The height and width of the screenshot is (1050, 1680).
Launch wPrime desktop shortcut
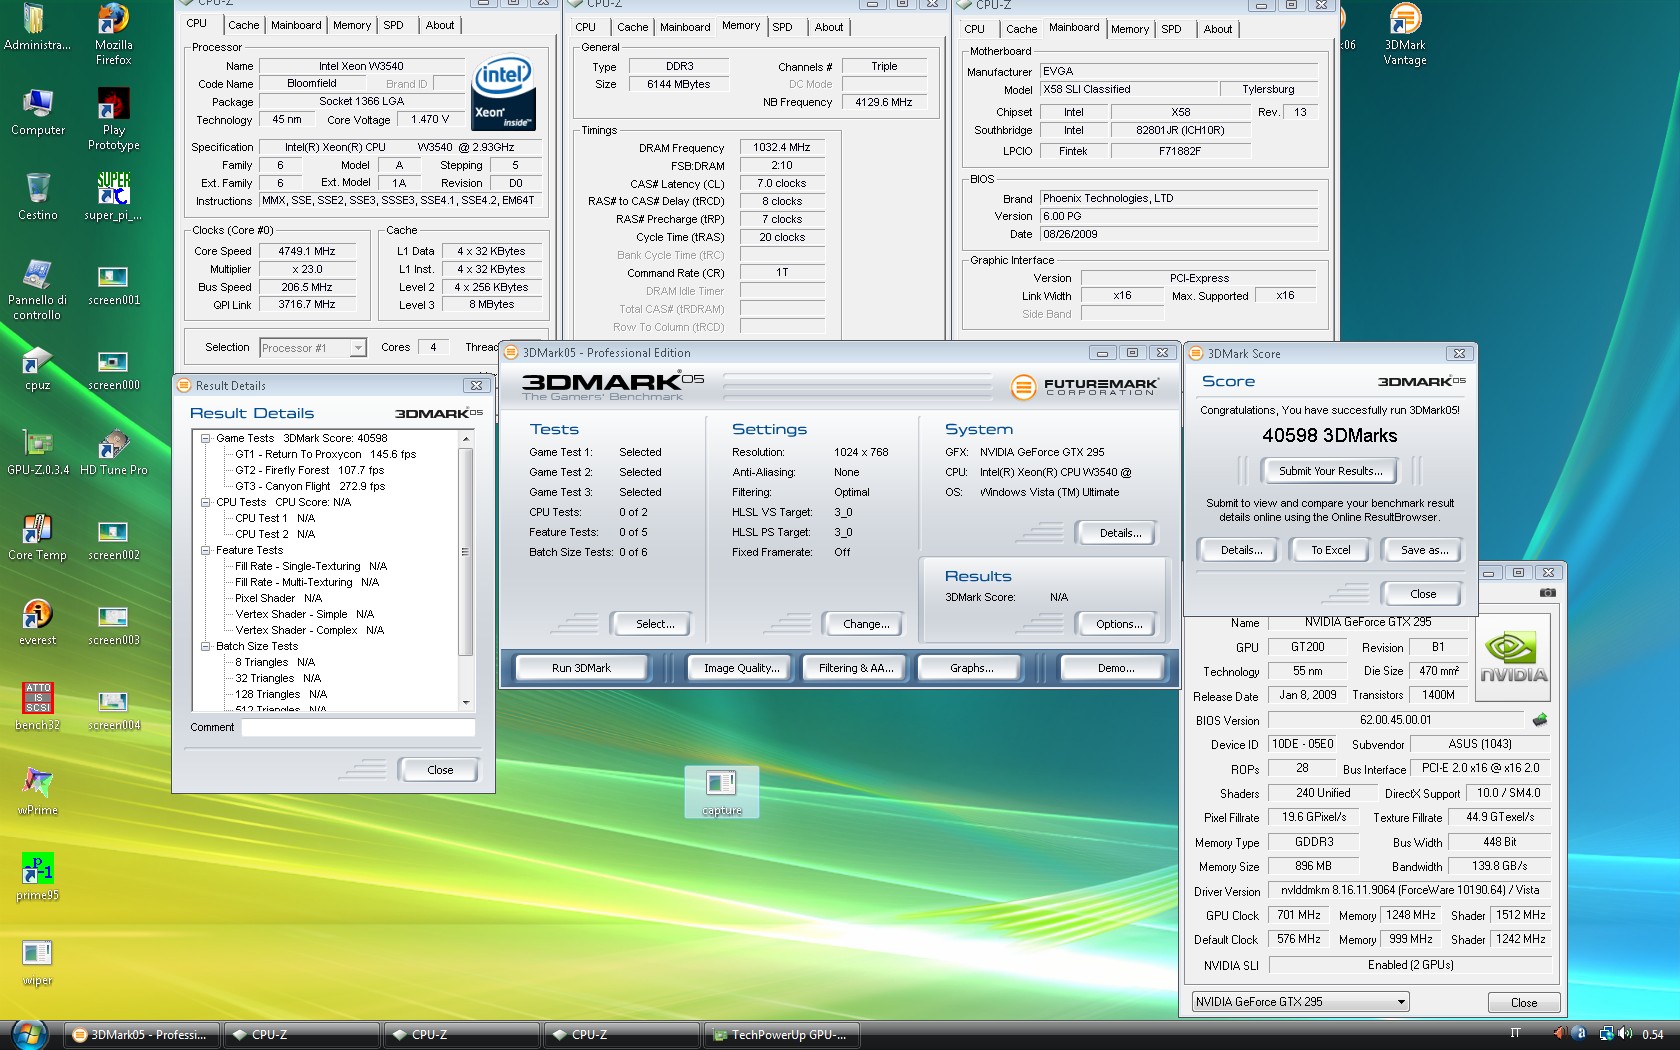point(38,791)
